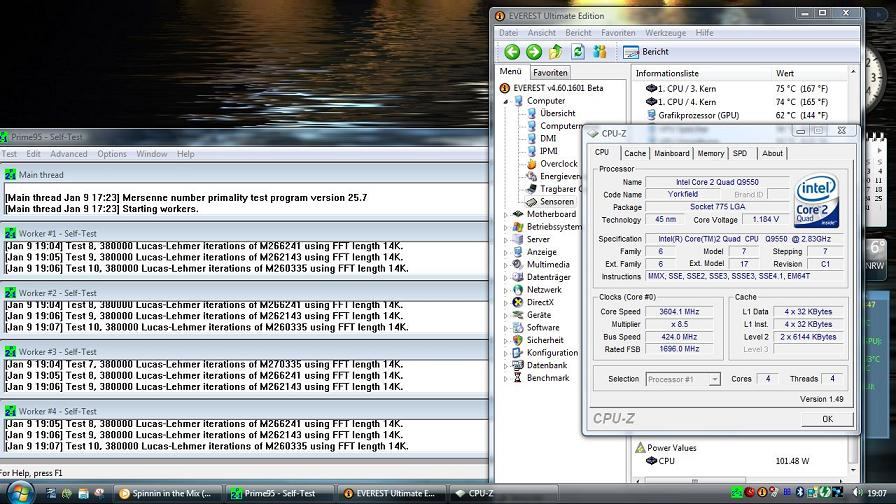Switch to the Mainboard tab in CPU-Z
The width and height of the screenshot is (896, 504).
point(671,153)
